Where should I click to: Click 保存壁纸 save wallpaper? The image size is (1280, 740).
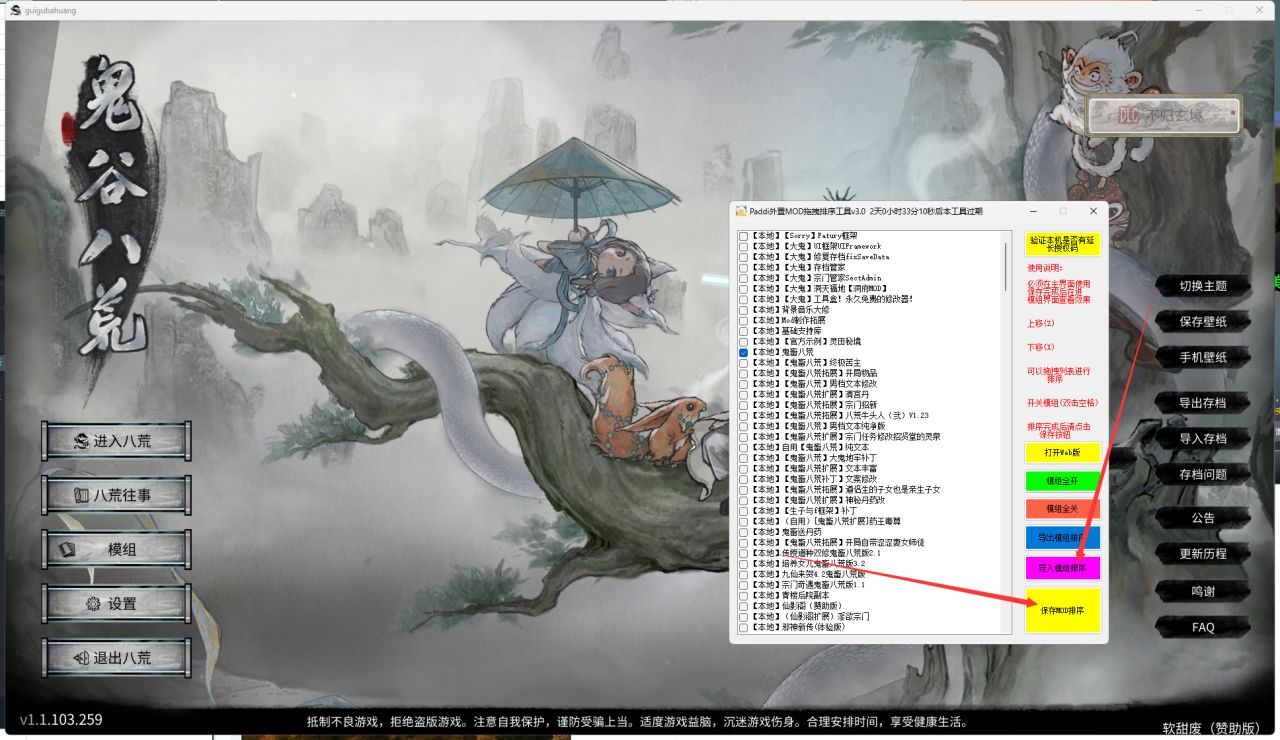pyautogui.click(x=1203, y=322)
